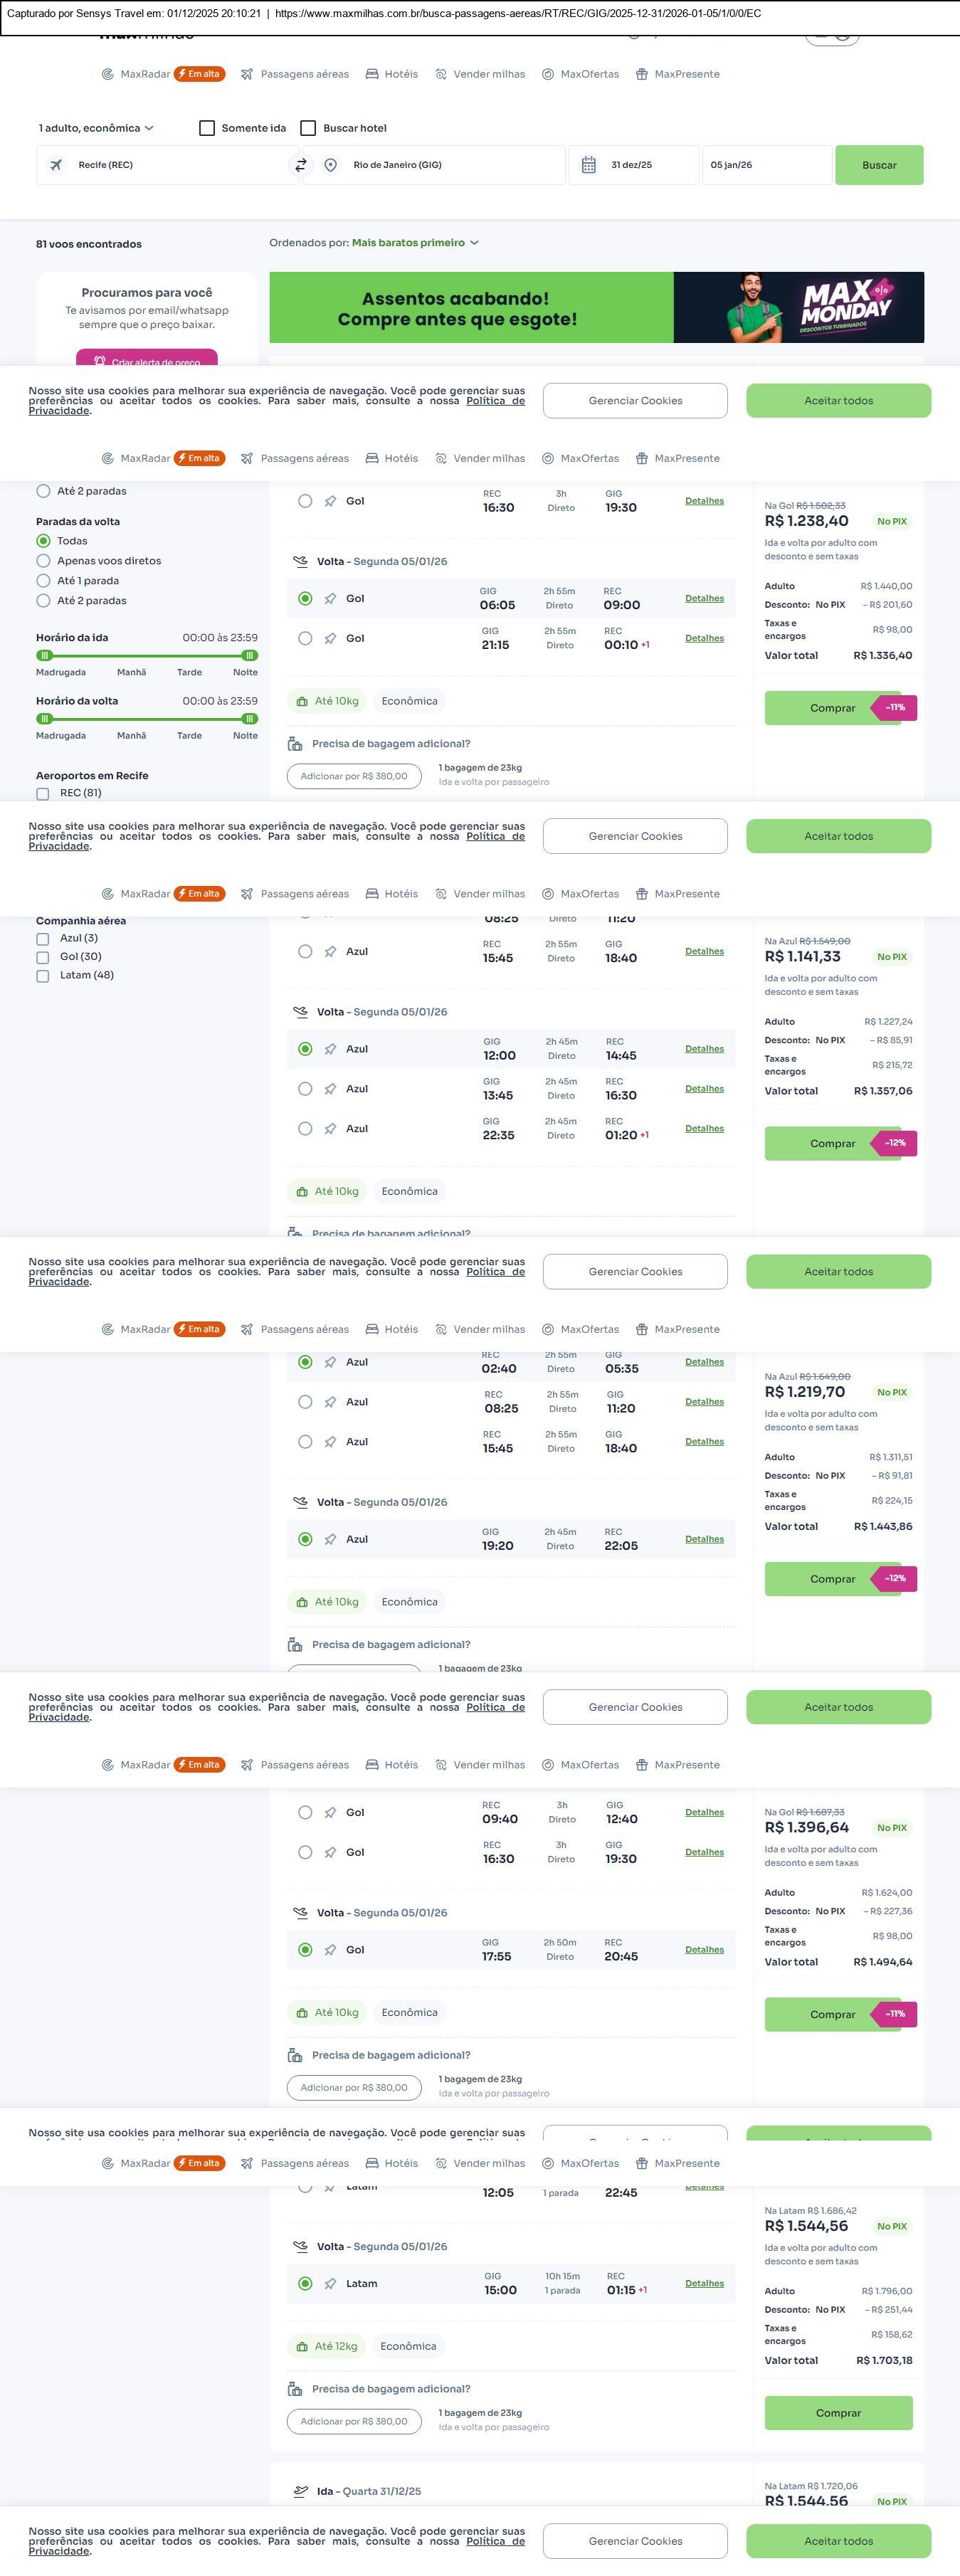Image resolution: width=960 pixels, height=2576 pixels.
Task: Click the calendar icon in the departure date field
Action: pos(589,165)
